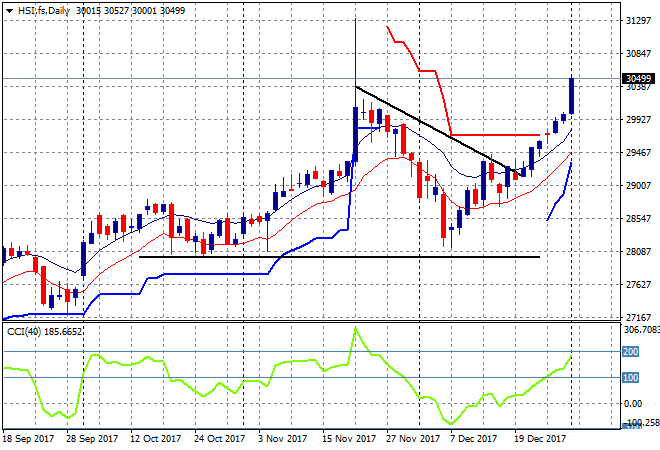660x450 pixels.
Task: Click the 29467 price axis label
Action: 639,152
